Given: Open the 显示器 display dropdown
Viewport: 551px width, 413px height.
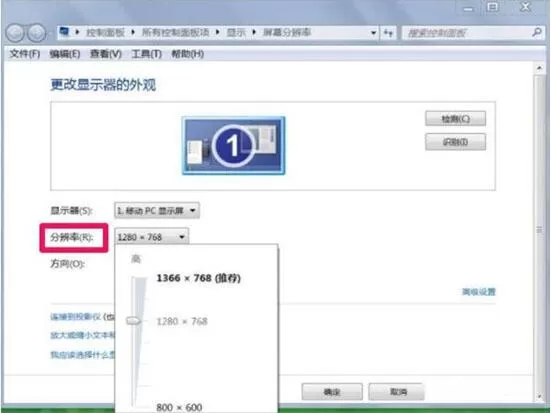Looking at the screenshot, I should coord(157,211).
